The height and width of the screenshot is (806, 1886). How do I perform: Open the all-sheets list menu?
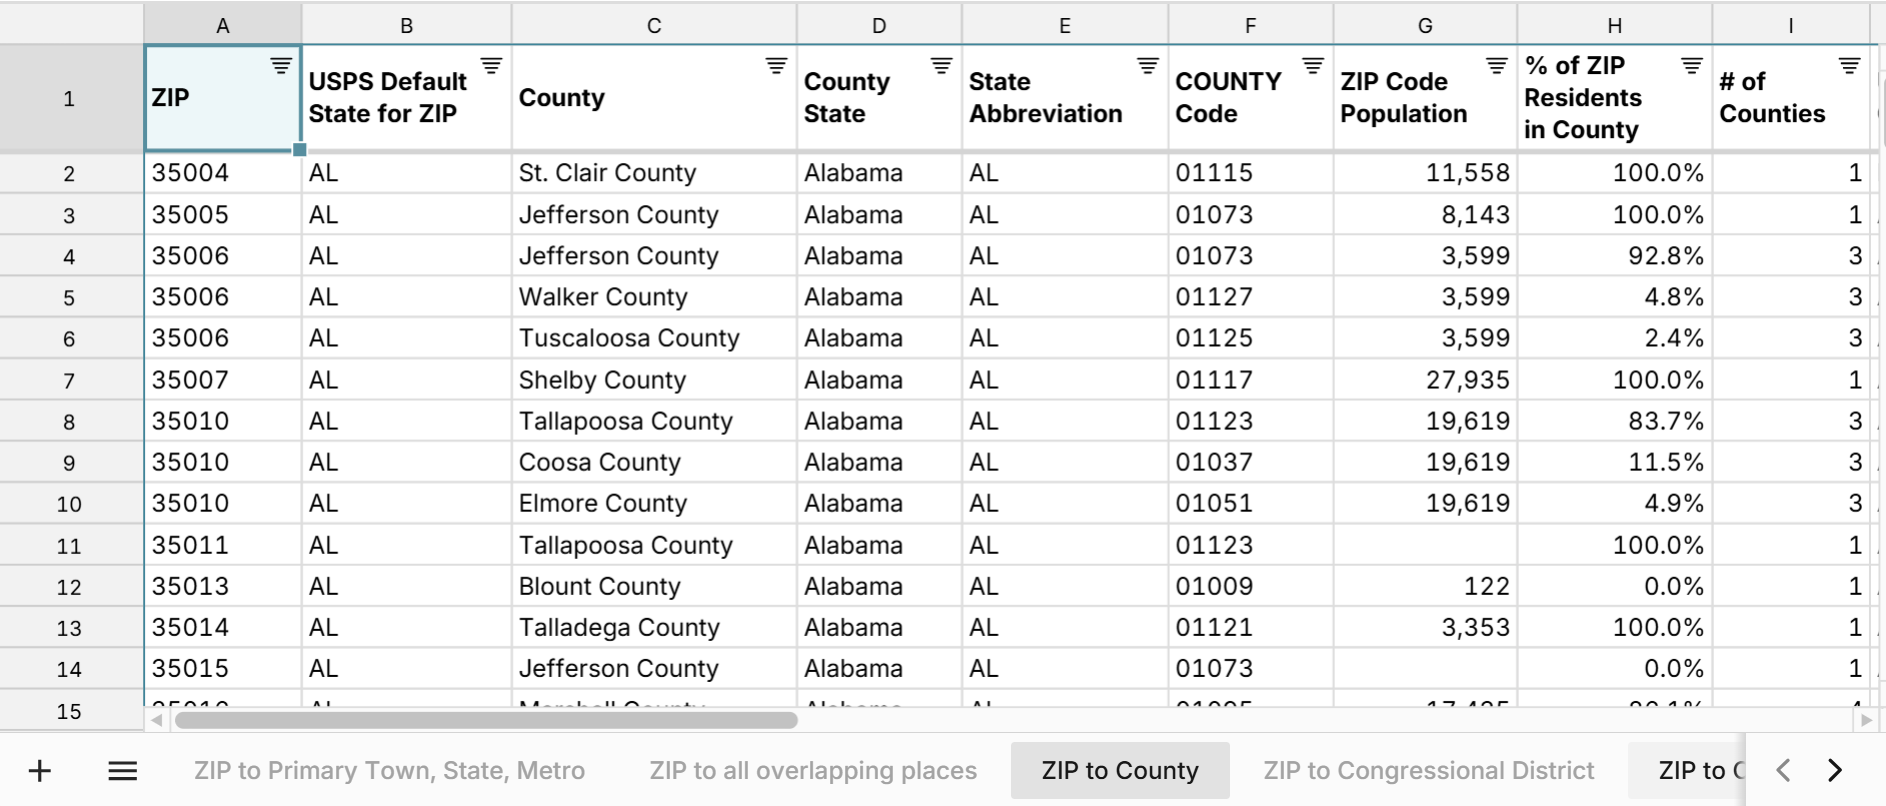coord(122,770)
